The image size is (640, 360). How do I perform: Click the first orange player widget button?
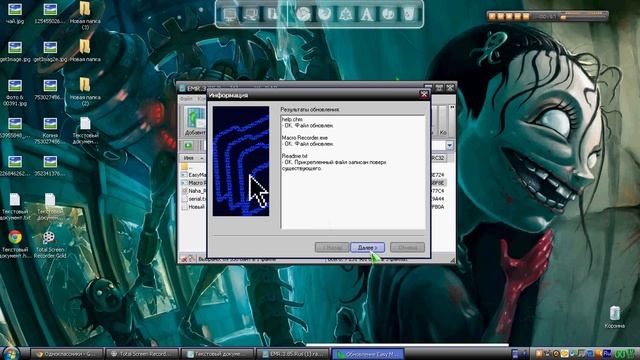point(492,16)
